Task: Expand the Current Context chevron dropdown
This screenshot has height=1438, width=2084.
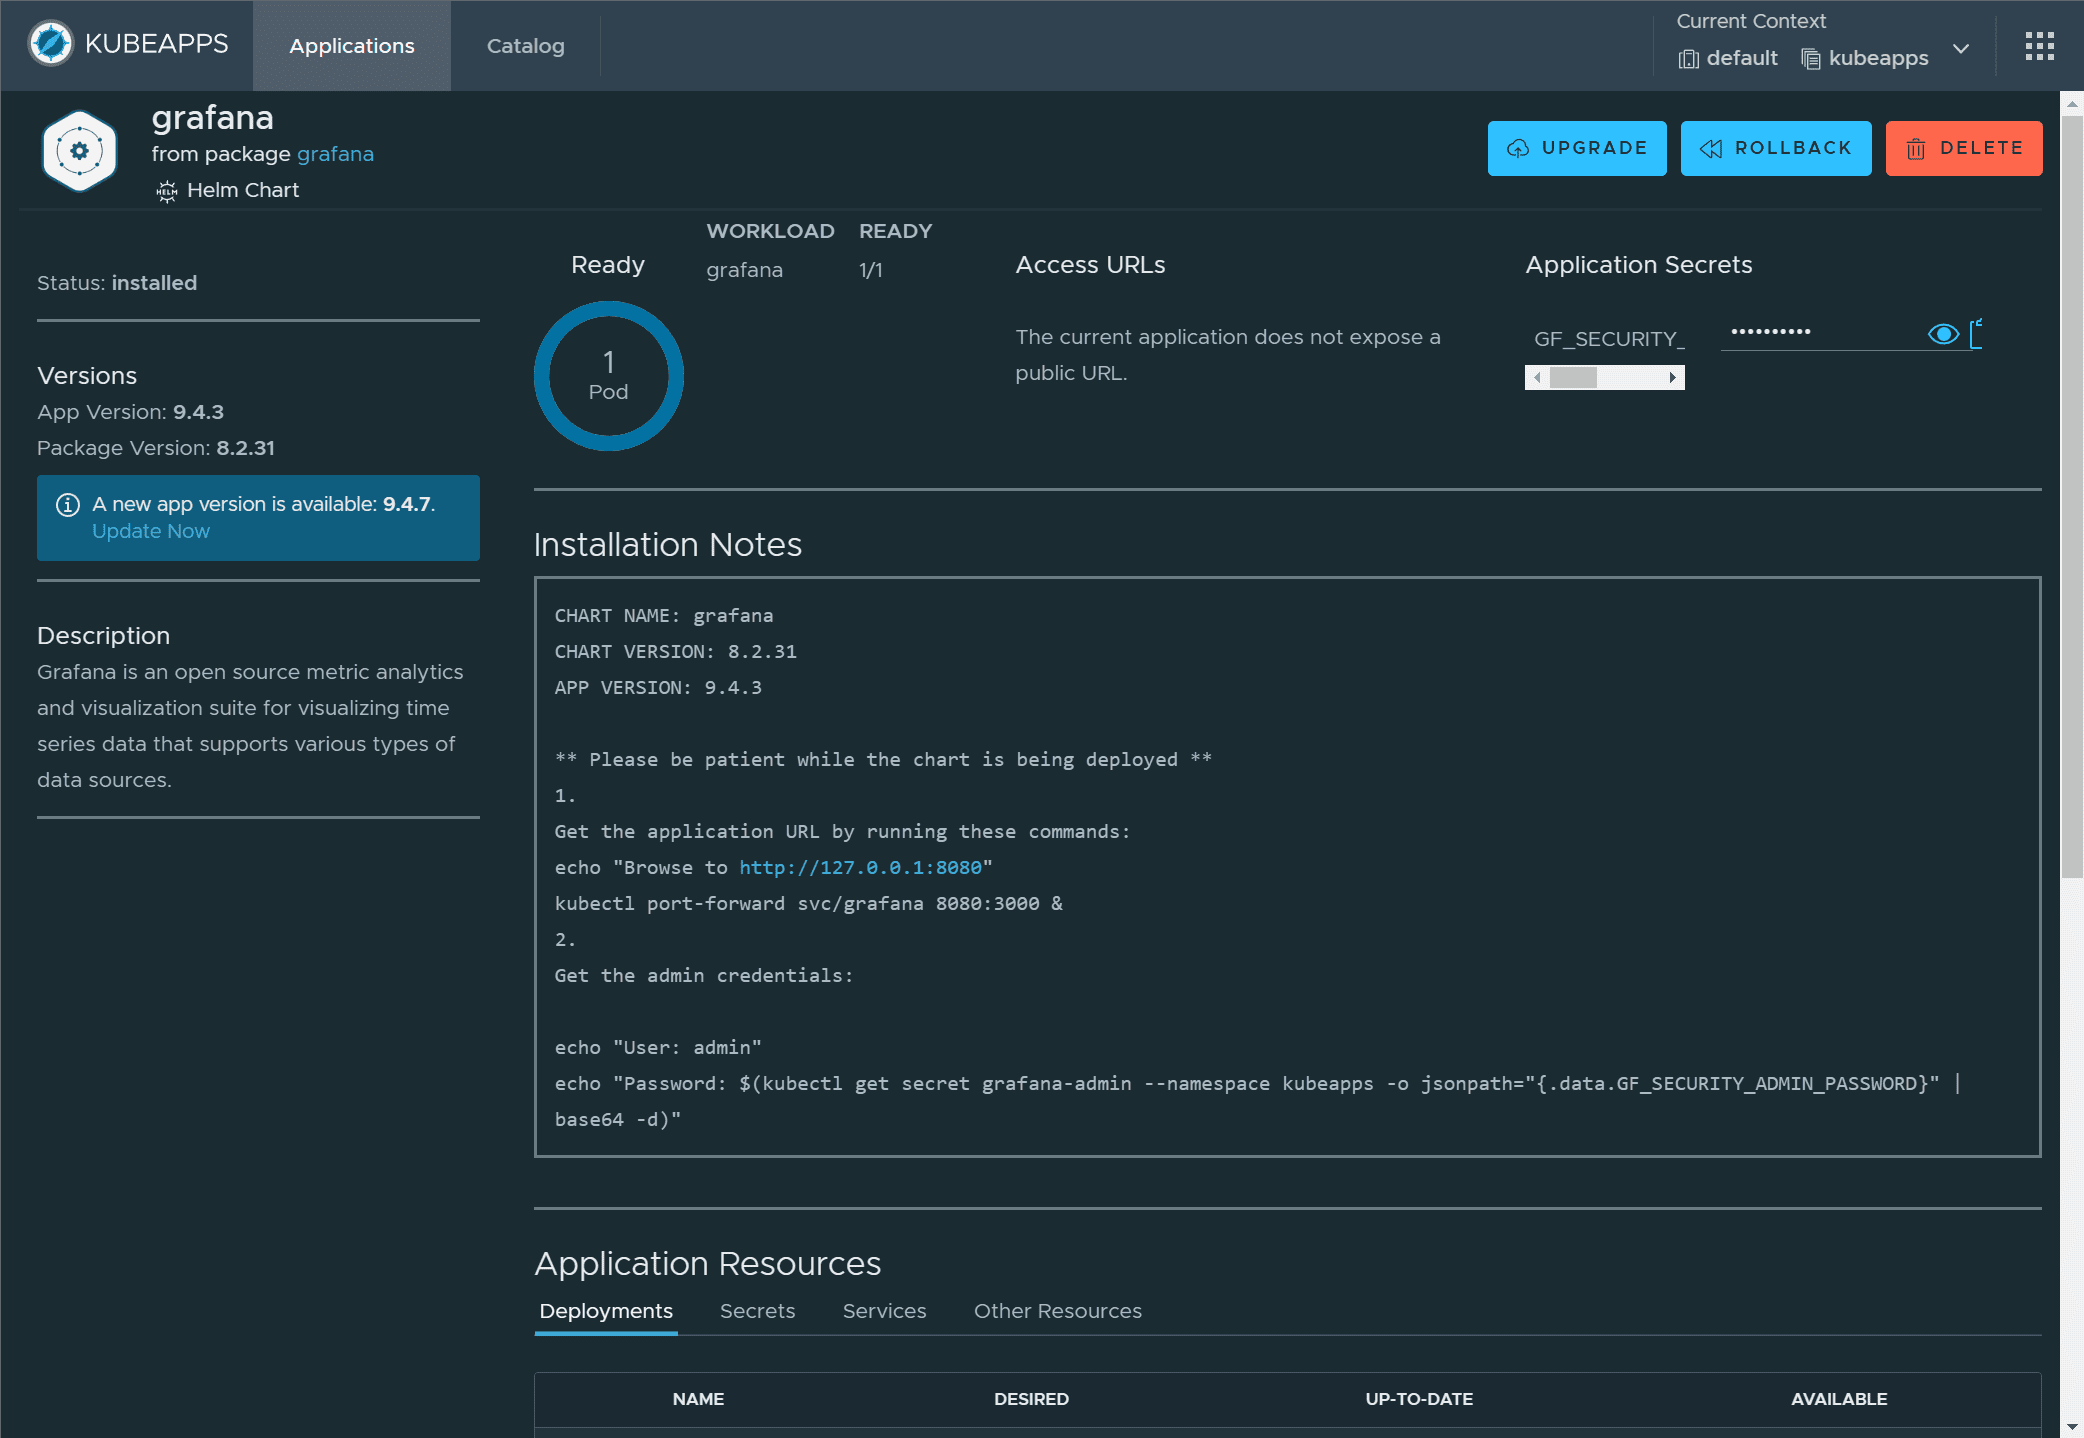Action: click(1961, 48)
